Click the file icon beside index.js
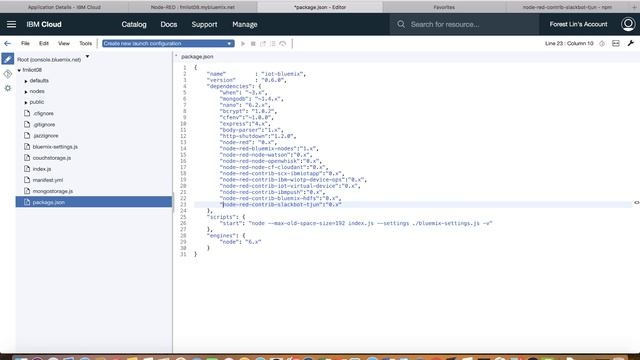This screenshot has height=360, width=640. tap(27, 169)
